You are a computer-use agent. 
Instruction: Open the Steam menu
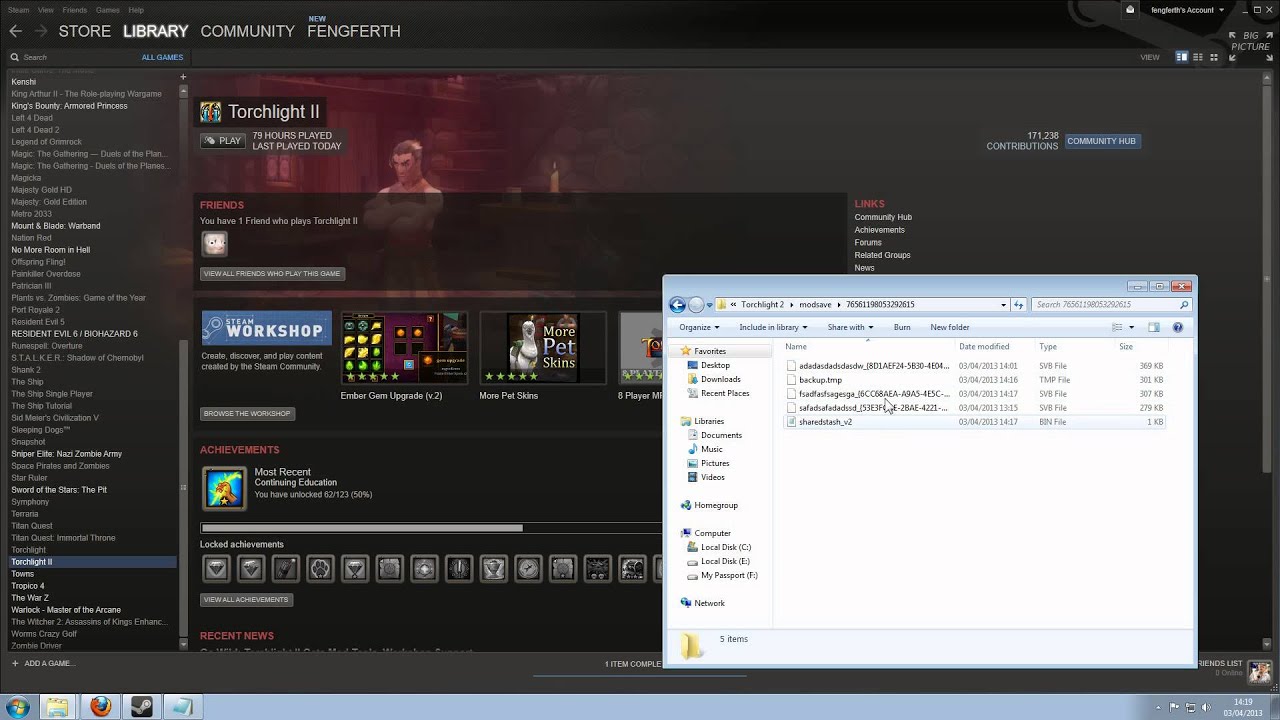[x=19, y=10]
